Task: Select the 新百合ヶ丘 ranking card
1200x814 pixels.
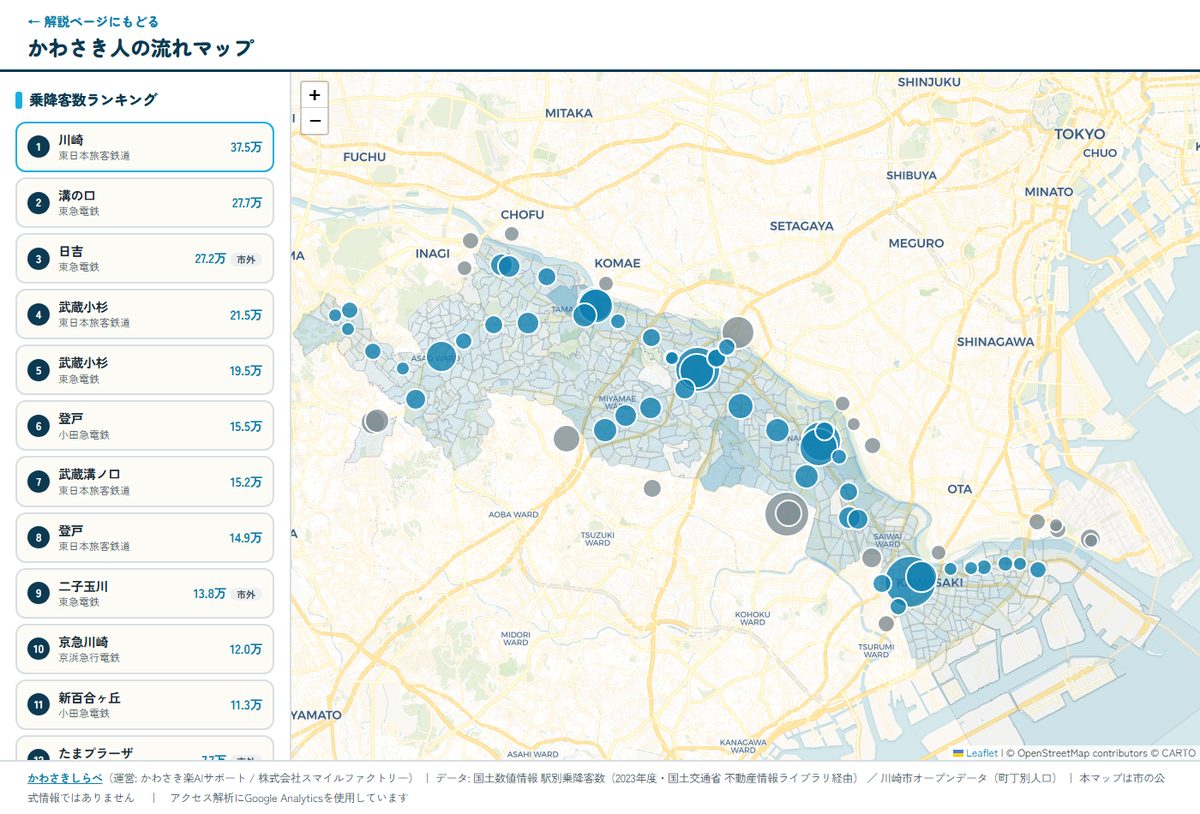Action: click(145, 705)
